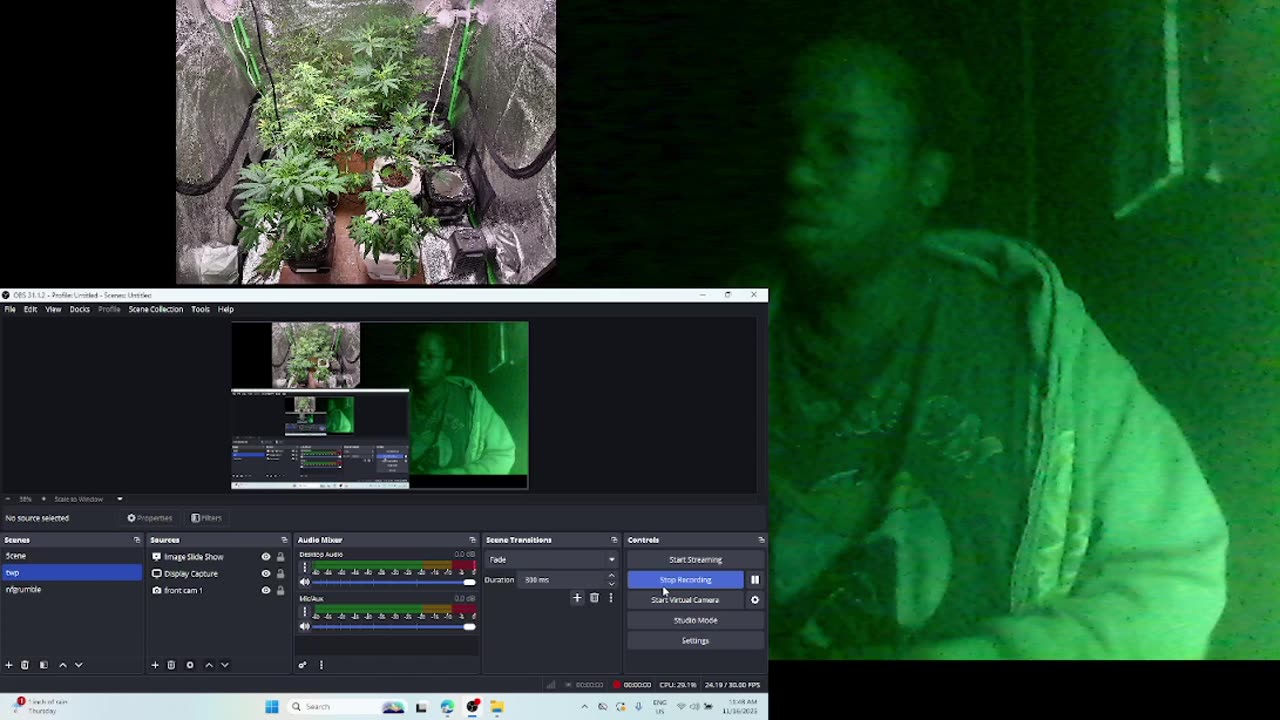Toggle Studio Mode
The image size is (1280, 720).
[695, 620]
